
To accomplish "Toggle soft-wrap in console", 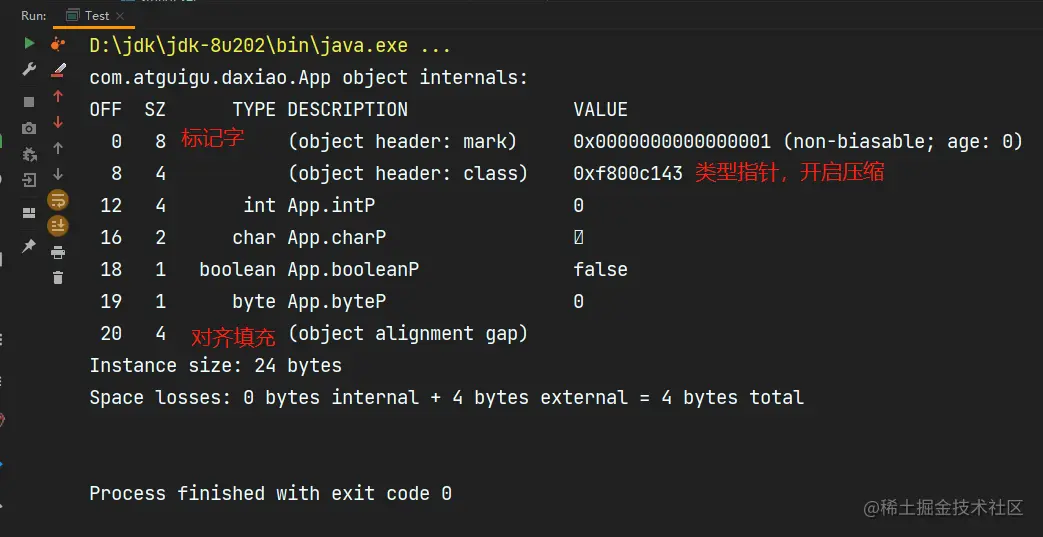I will pos(58,200).
